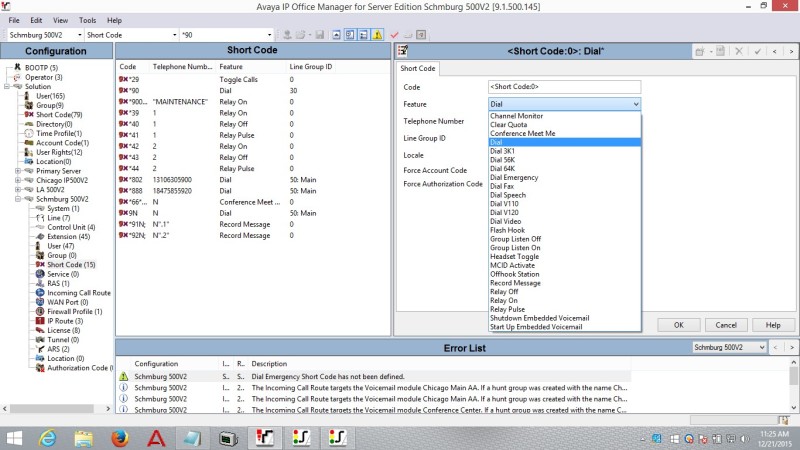Open Firefox from the taskbar

click(120, 438)
